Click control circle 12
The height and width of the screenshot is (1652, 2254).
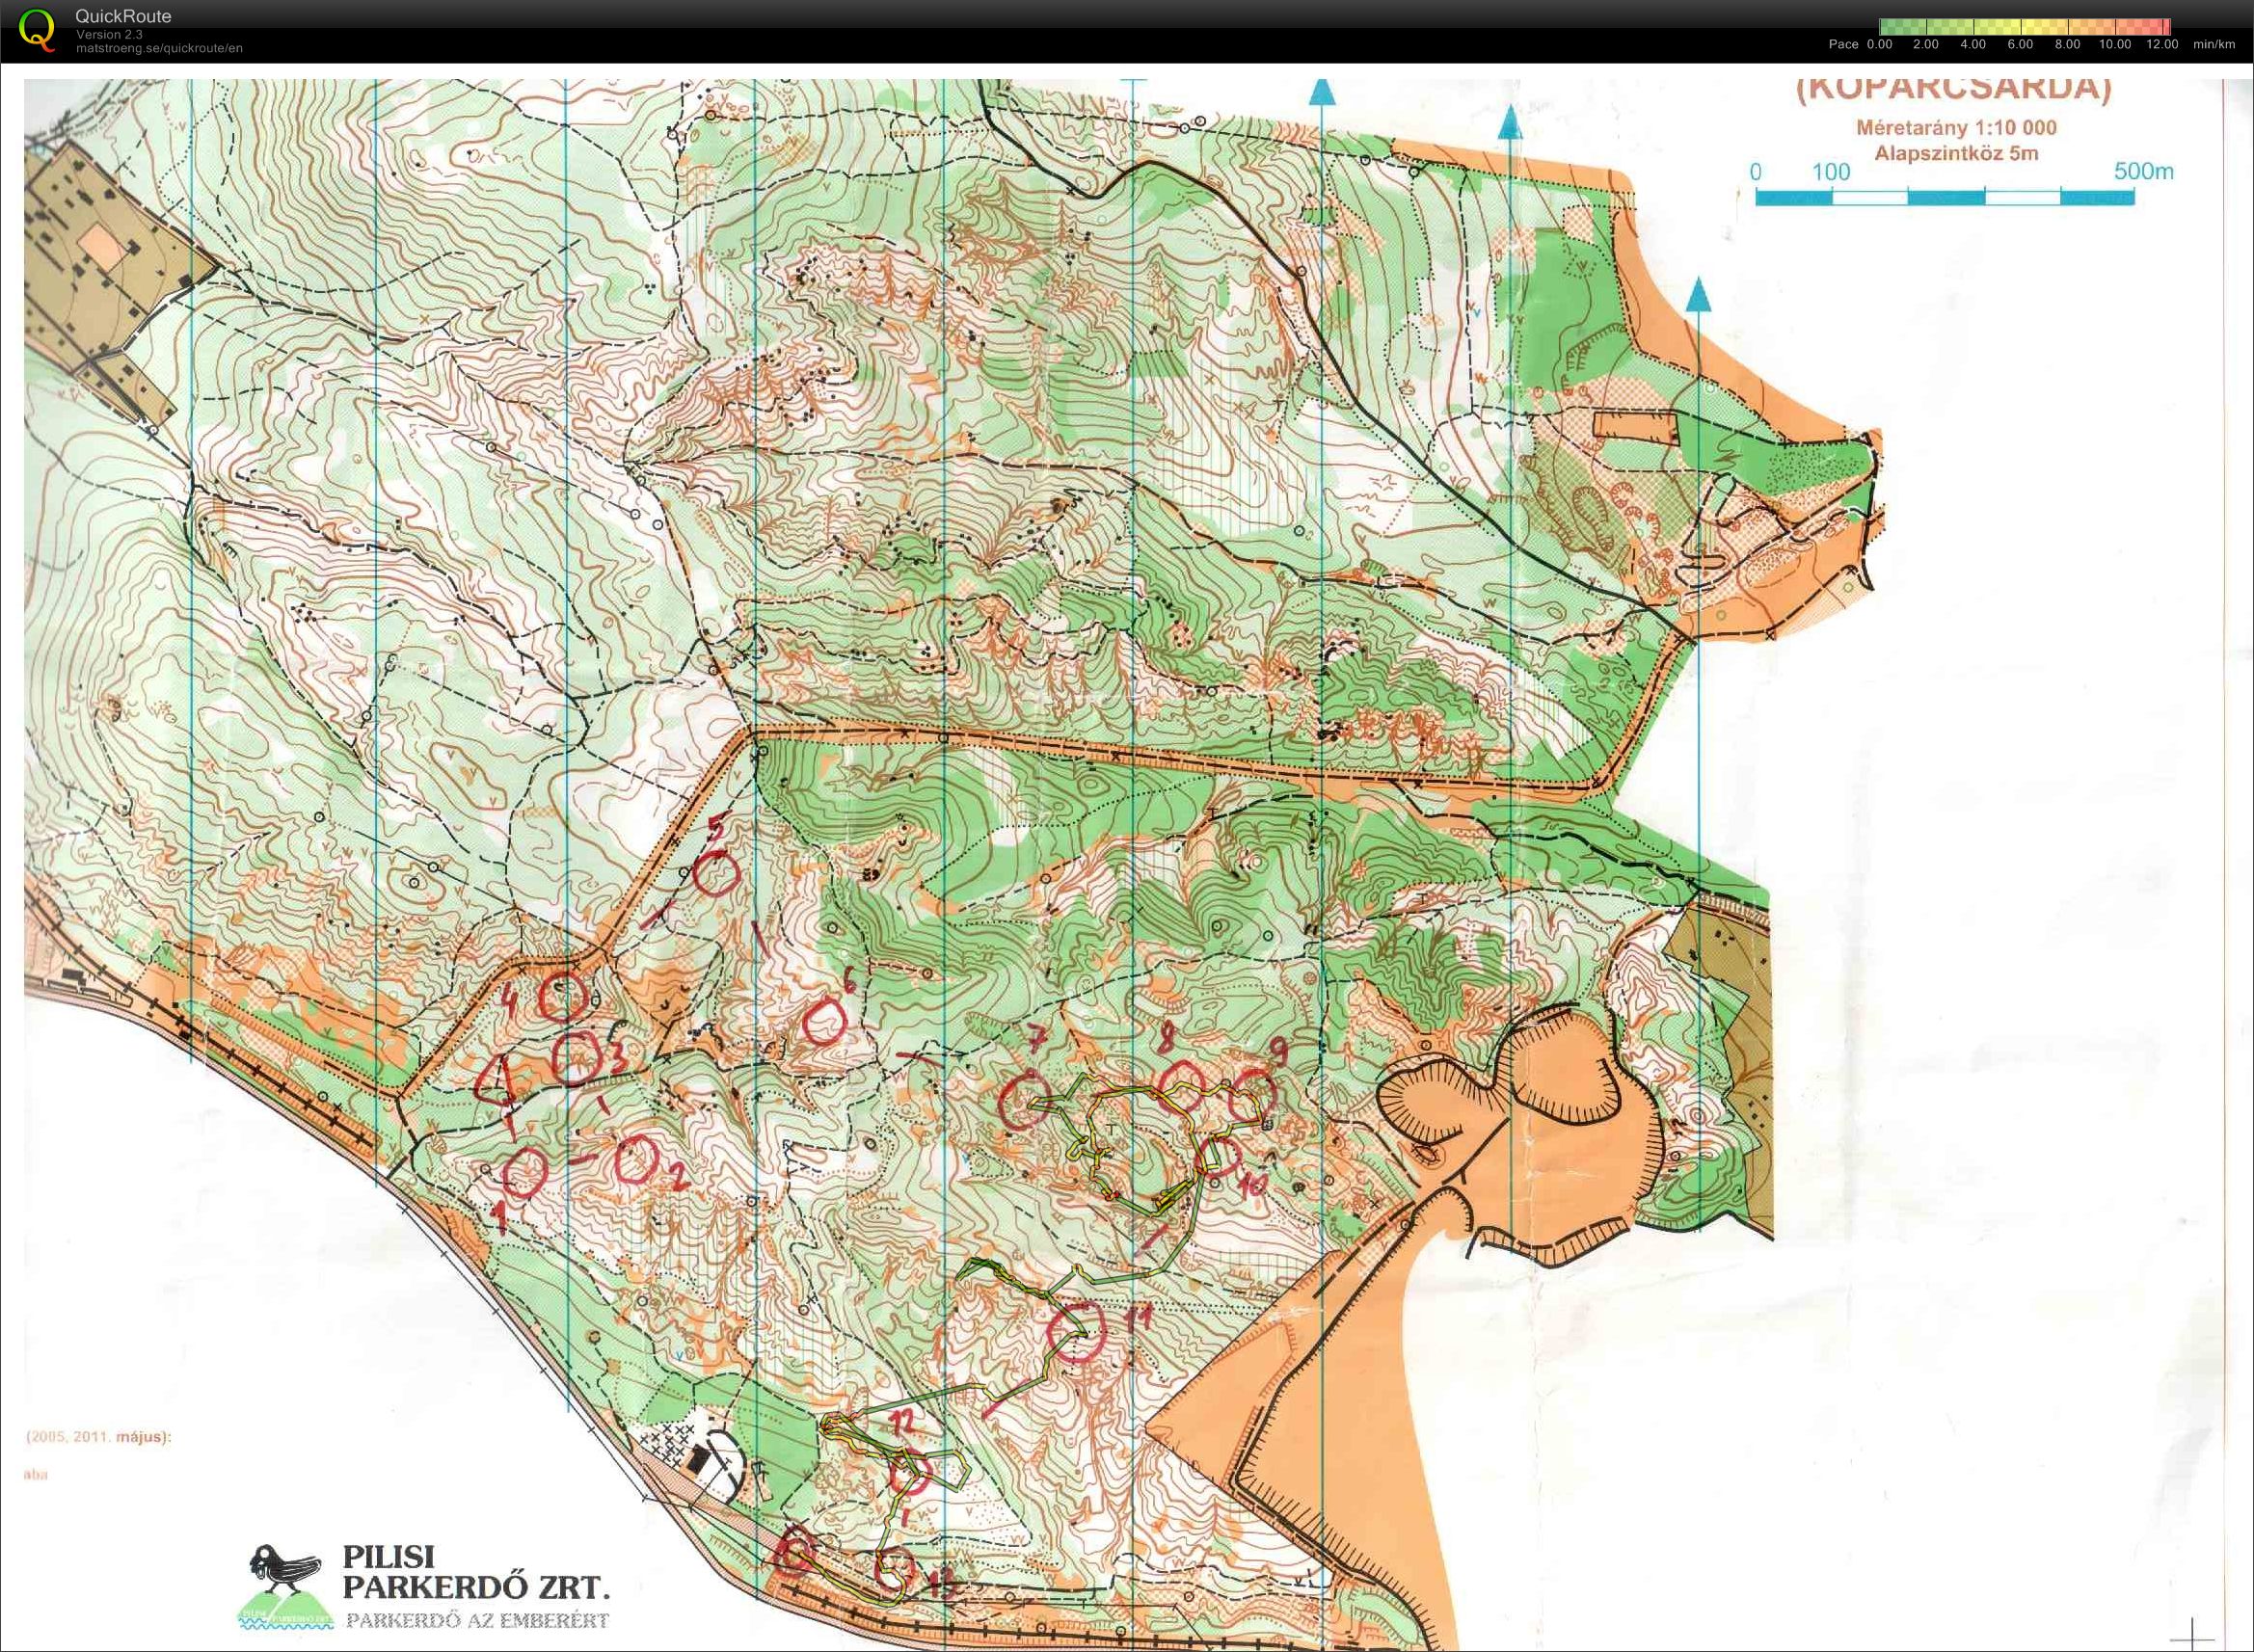(x=910, y=1473)
